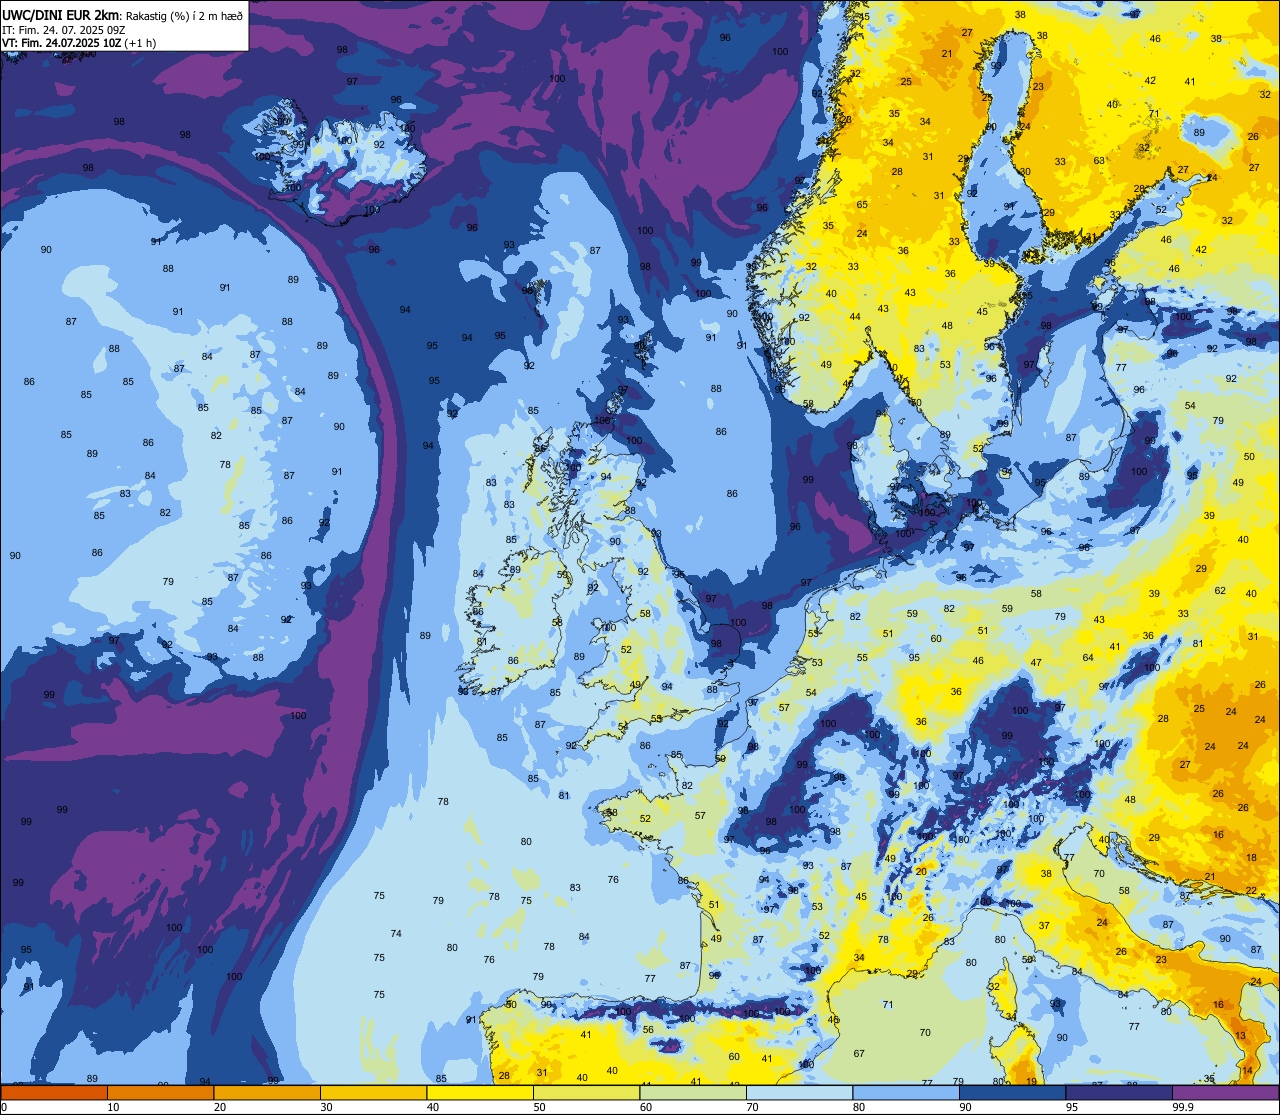Click the 30–40 % golden yellow legend swatch
1280x1115 pixels.
(374, 1092)
